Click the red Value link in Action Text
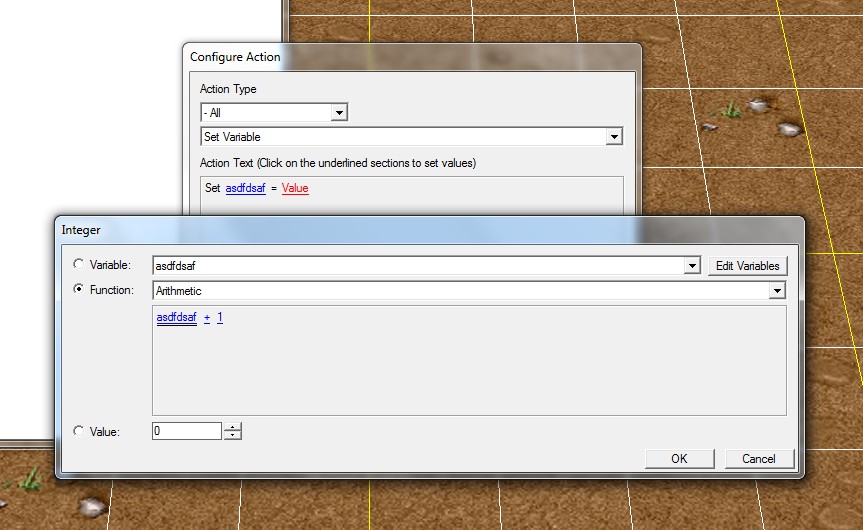The width and height of the screenshot is (863, 530). click(x=295, y=188)
